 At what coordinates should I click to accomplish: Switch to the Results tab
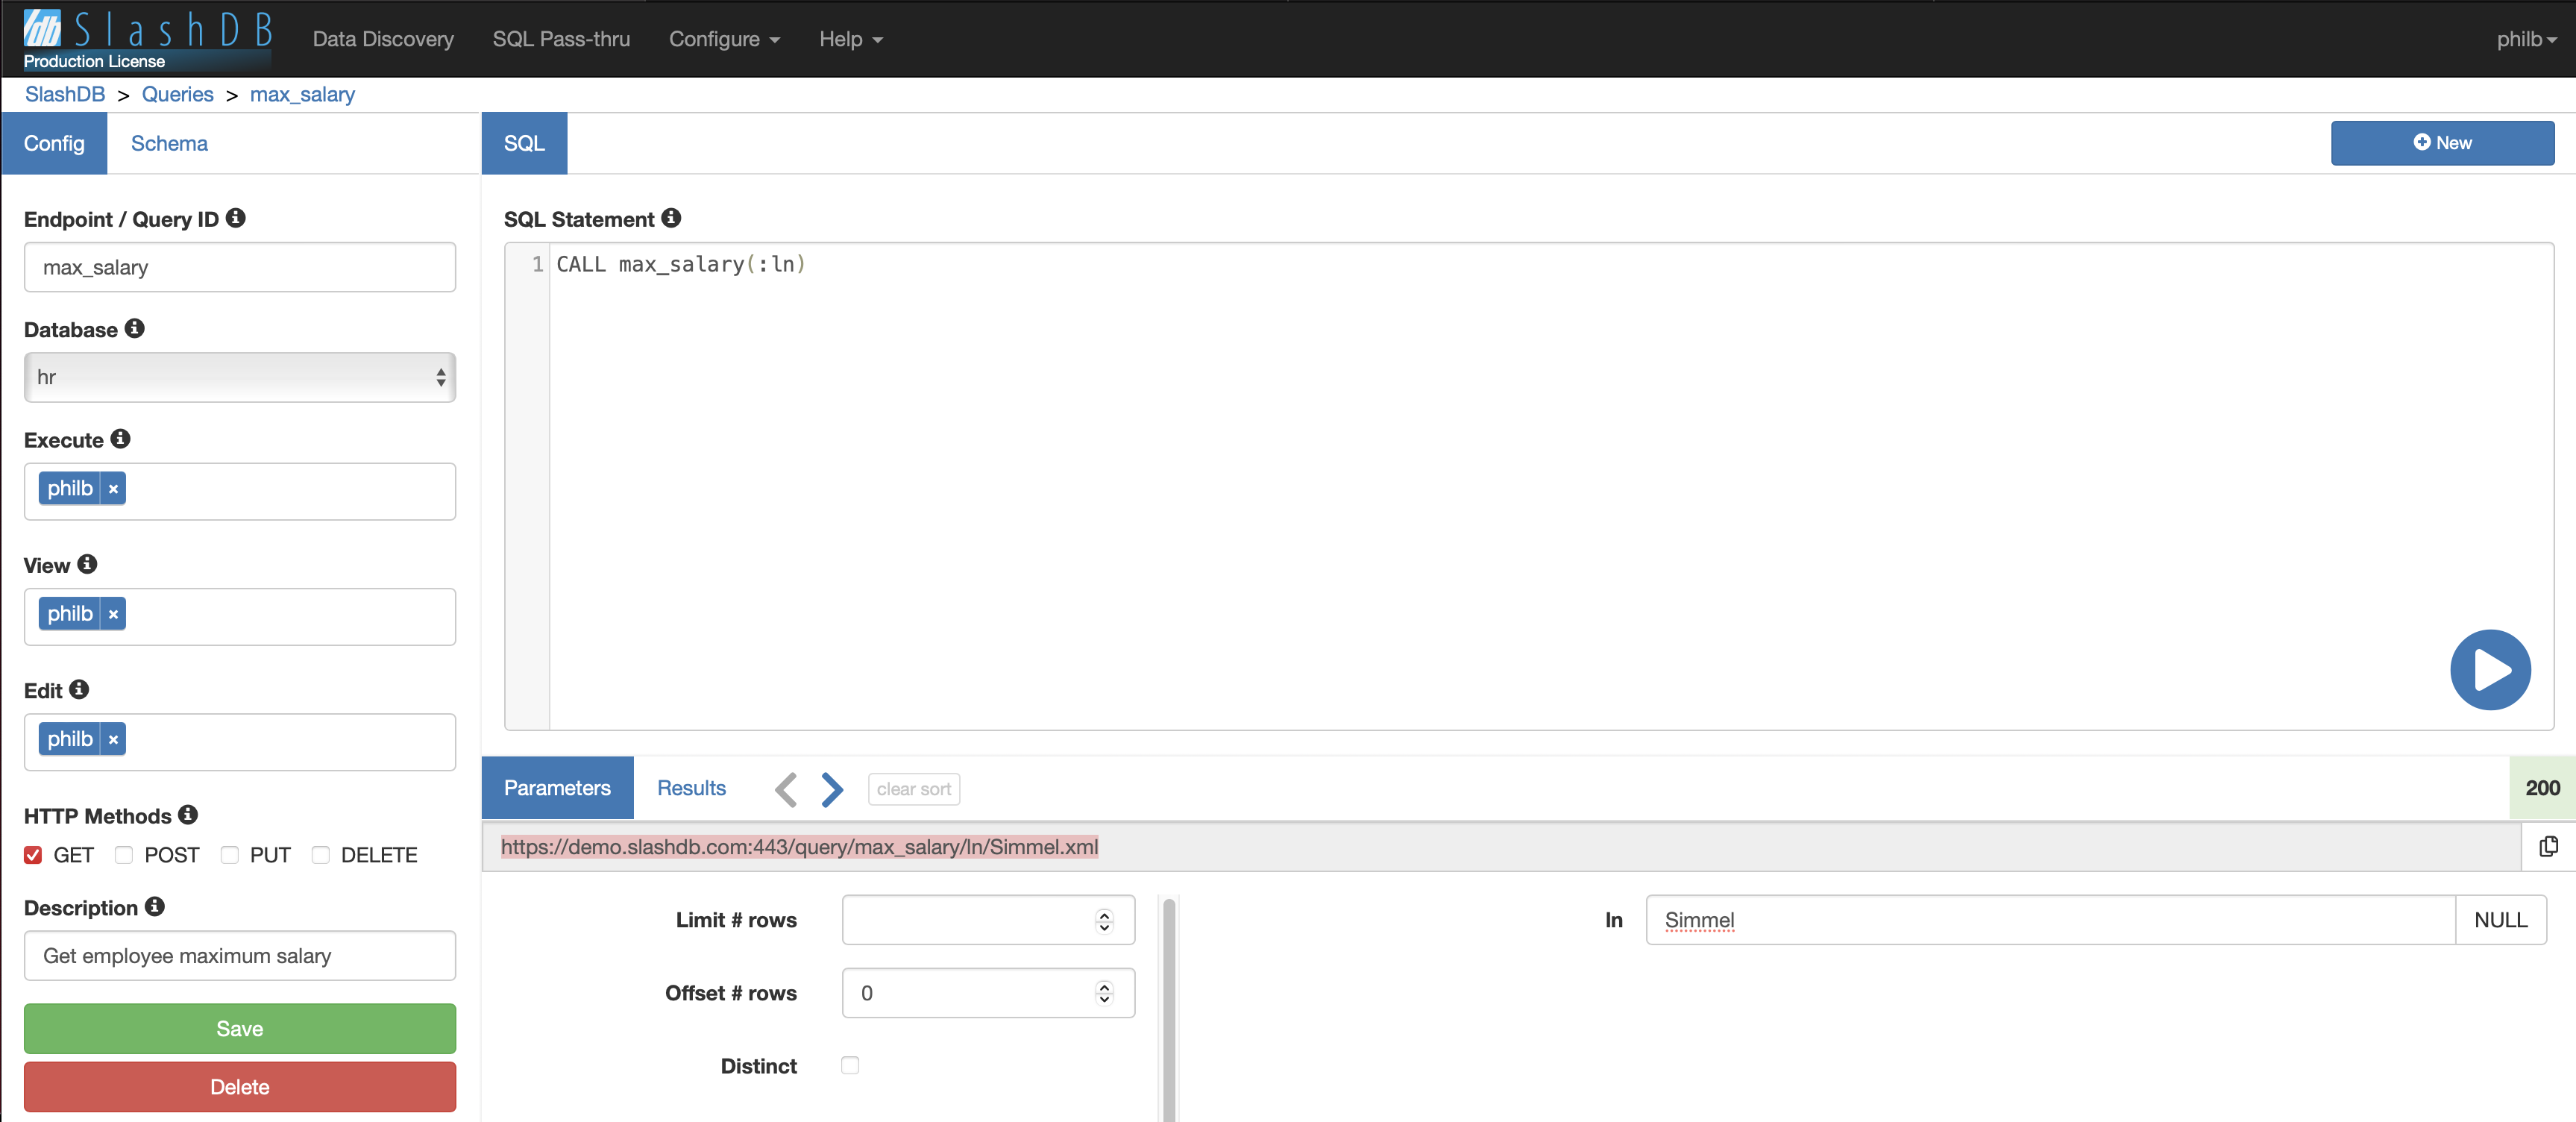[x=691, y=788]
